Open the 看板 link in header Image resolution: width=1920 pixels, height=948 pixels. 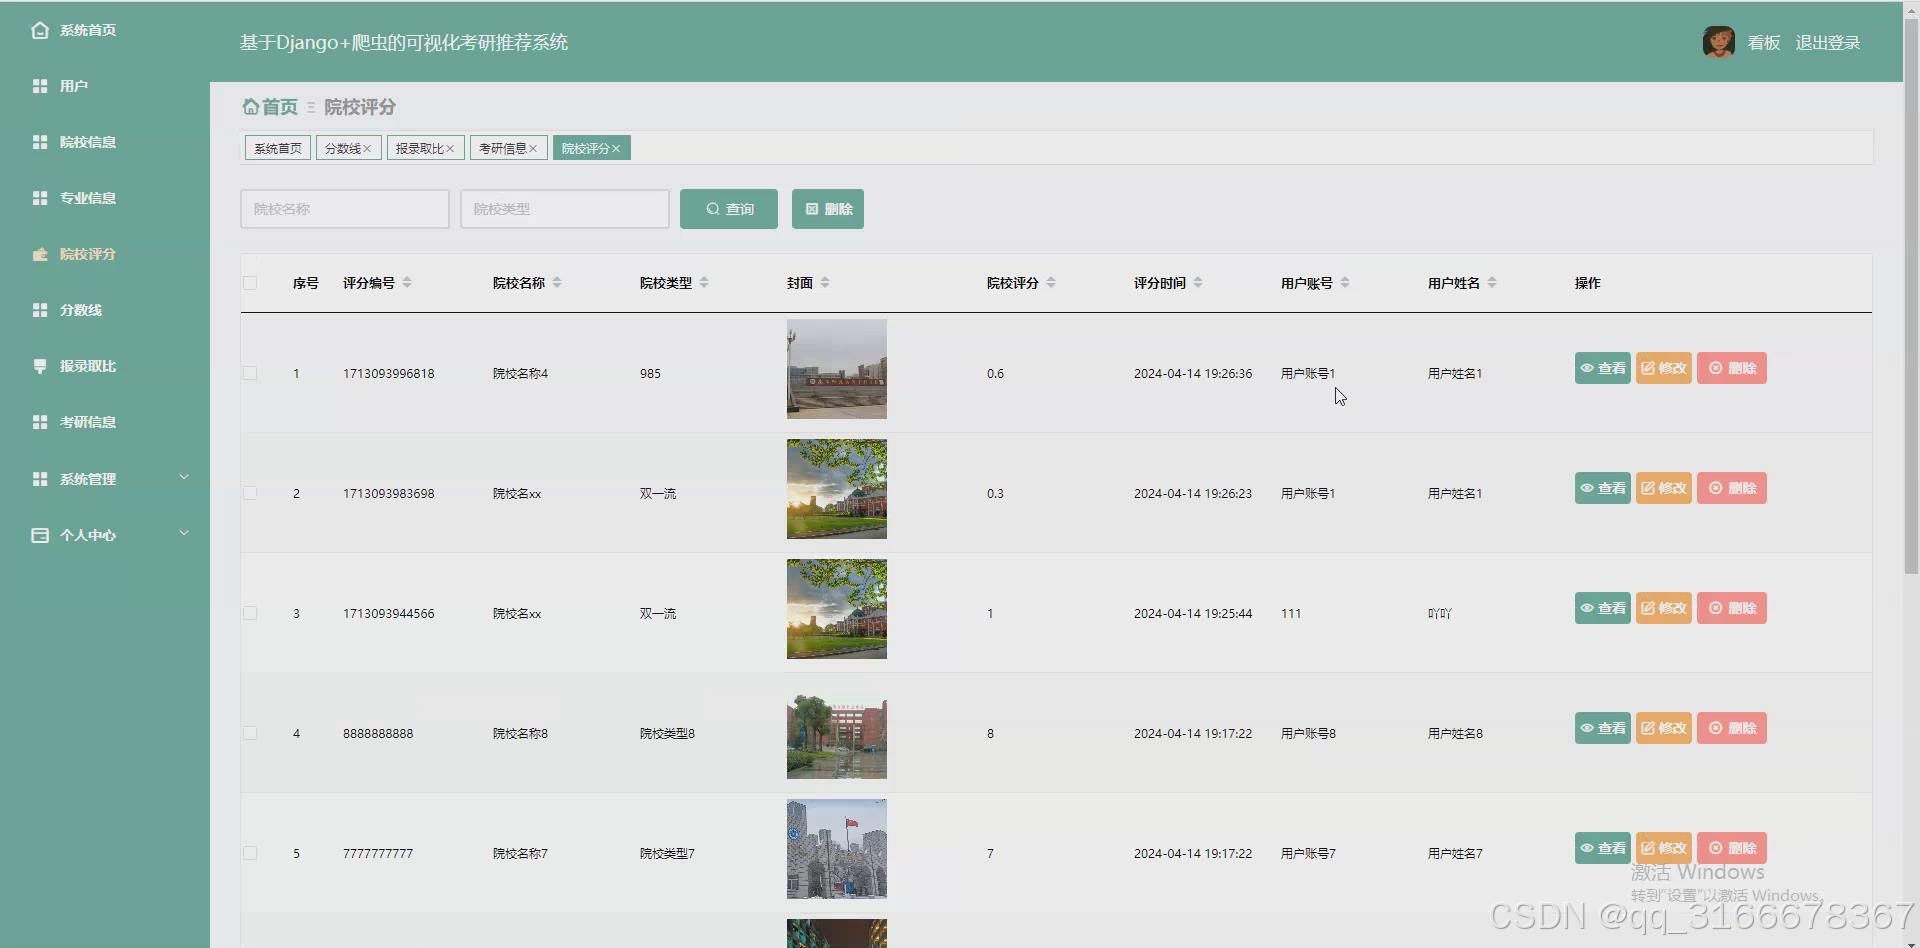(x=1764, y=43)
